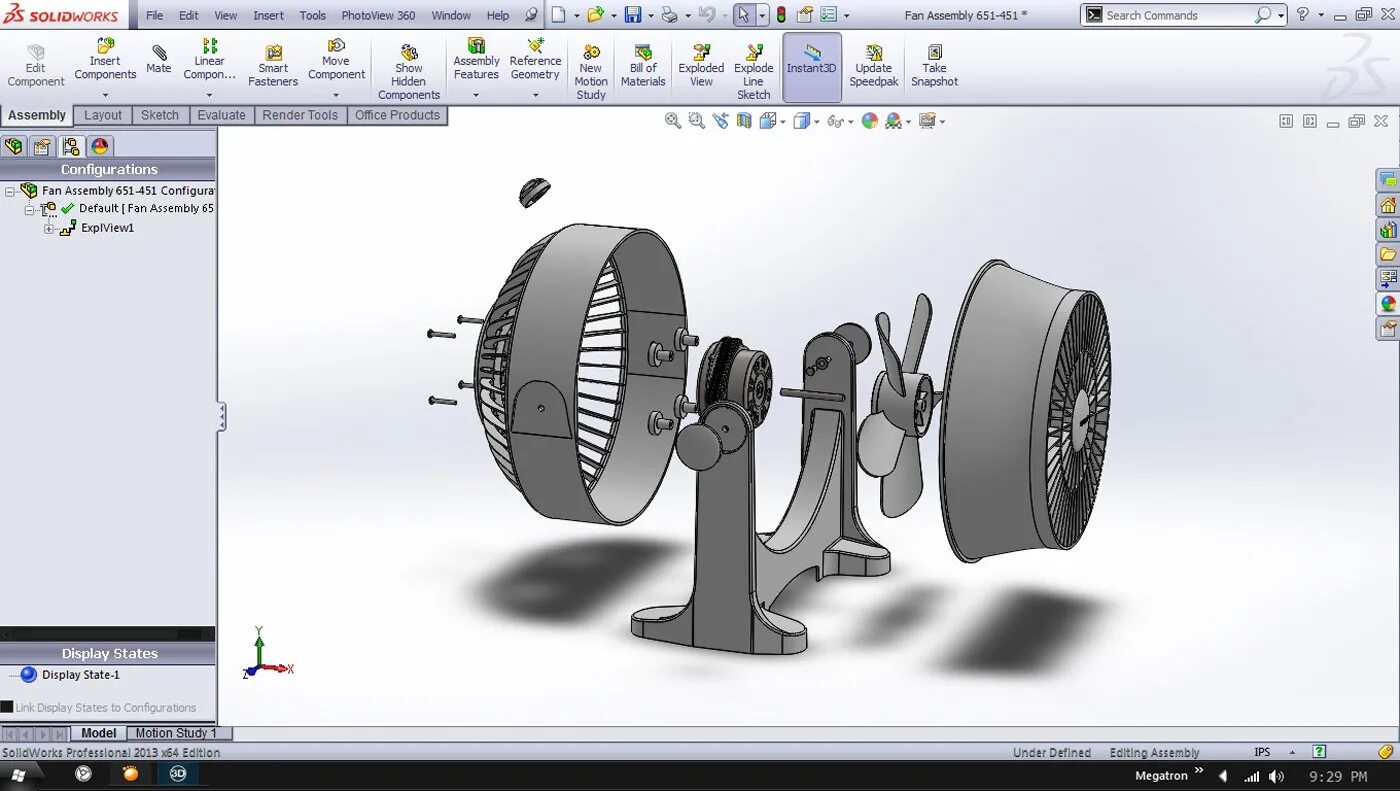
Task: Open the DisplayManager tab
Action: [x=100, y=147]
